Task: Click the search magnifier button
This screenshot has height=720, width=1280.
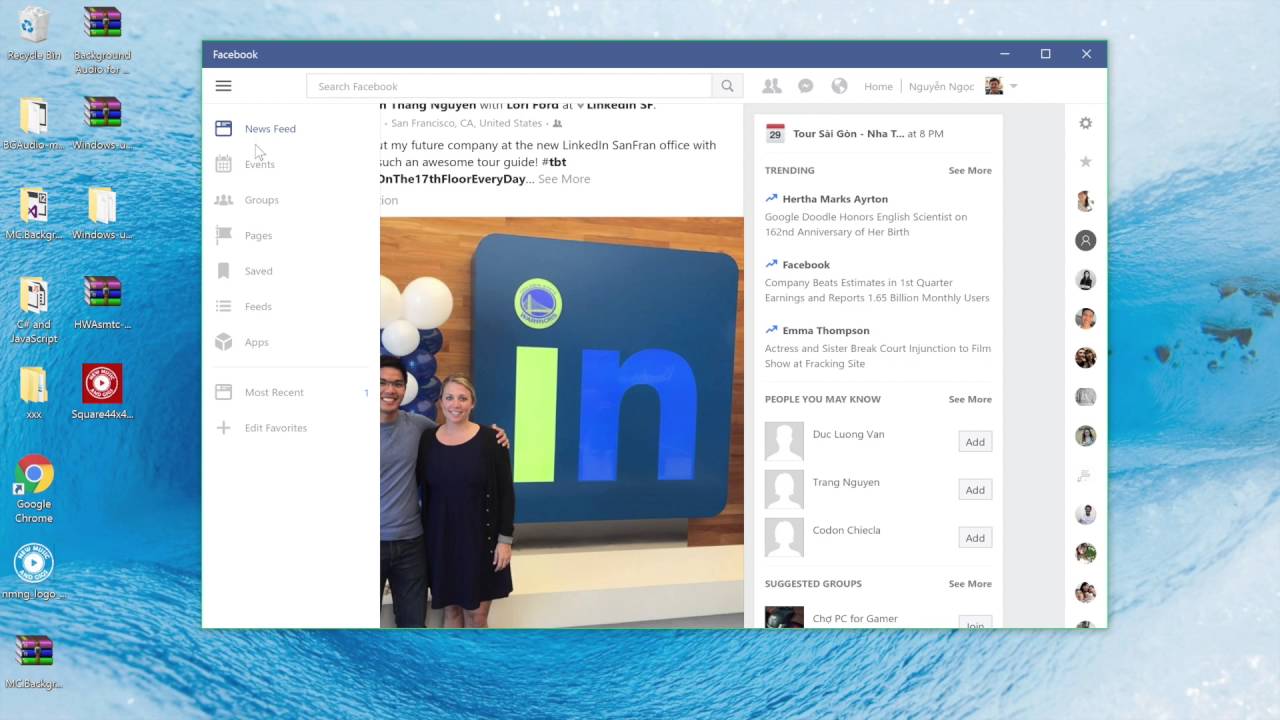Action: tap(728, 86)
